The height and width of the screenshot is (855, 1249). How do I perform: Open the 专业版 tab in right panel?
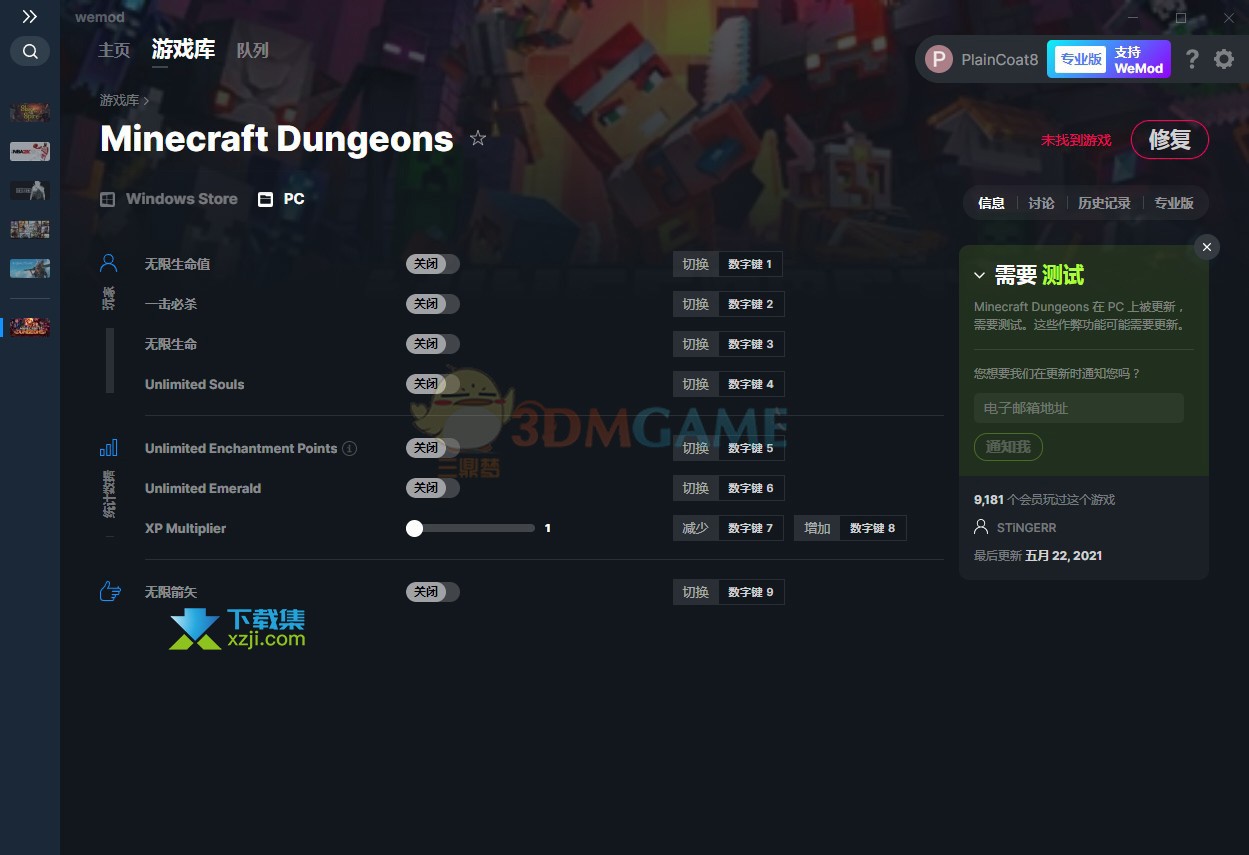[1174, 203]
